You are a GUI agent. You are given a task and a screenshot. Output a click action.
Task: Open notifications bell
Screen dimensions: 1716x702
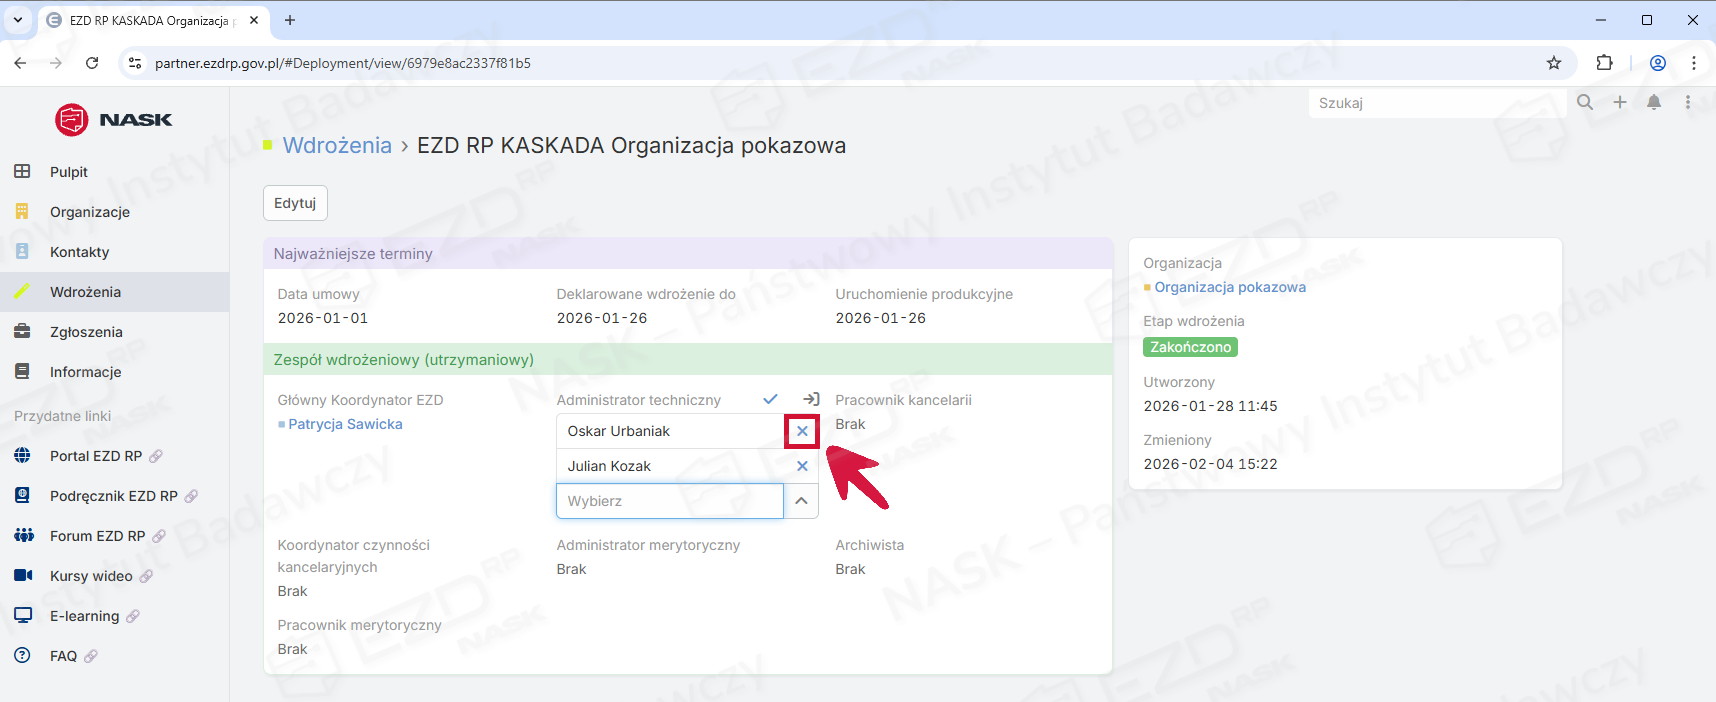(x=1654, y=102)
